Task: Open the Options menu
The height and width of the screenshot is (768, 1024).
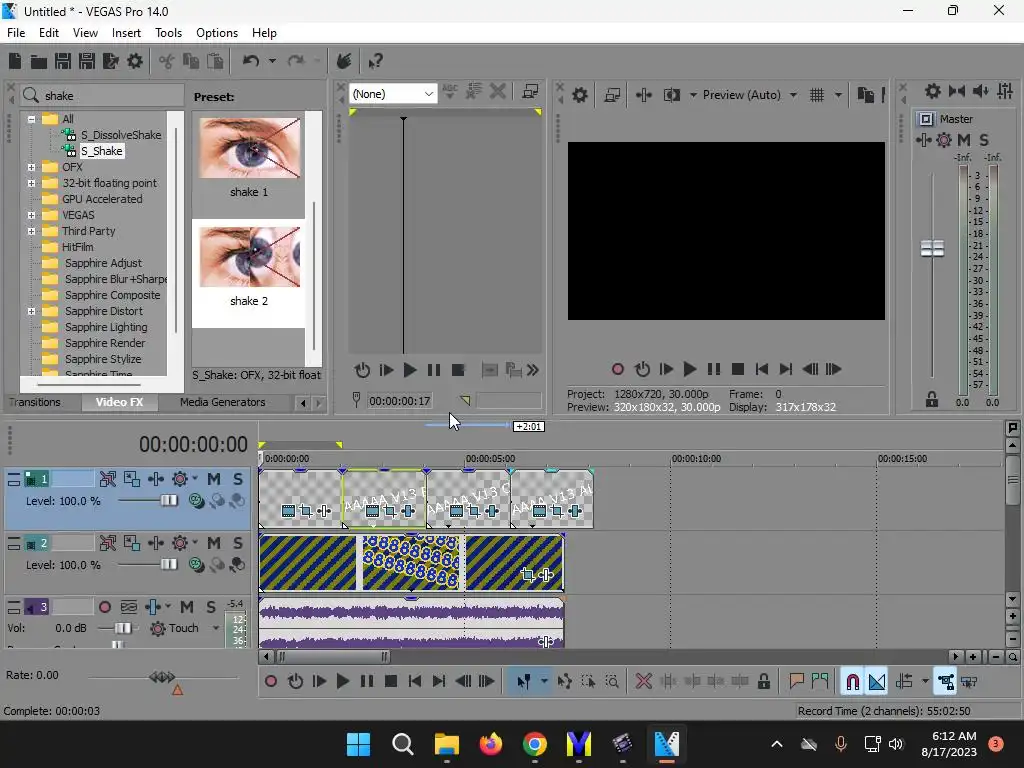Action: click(217, 33)
